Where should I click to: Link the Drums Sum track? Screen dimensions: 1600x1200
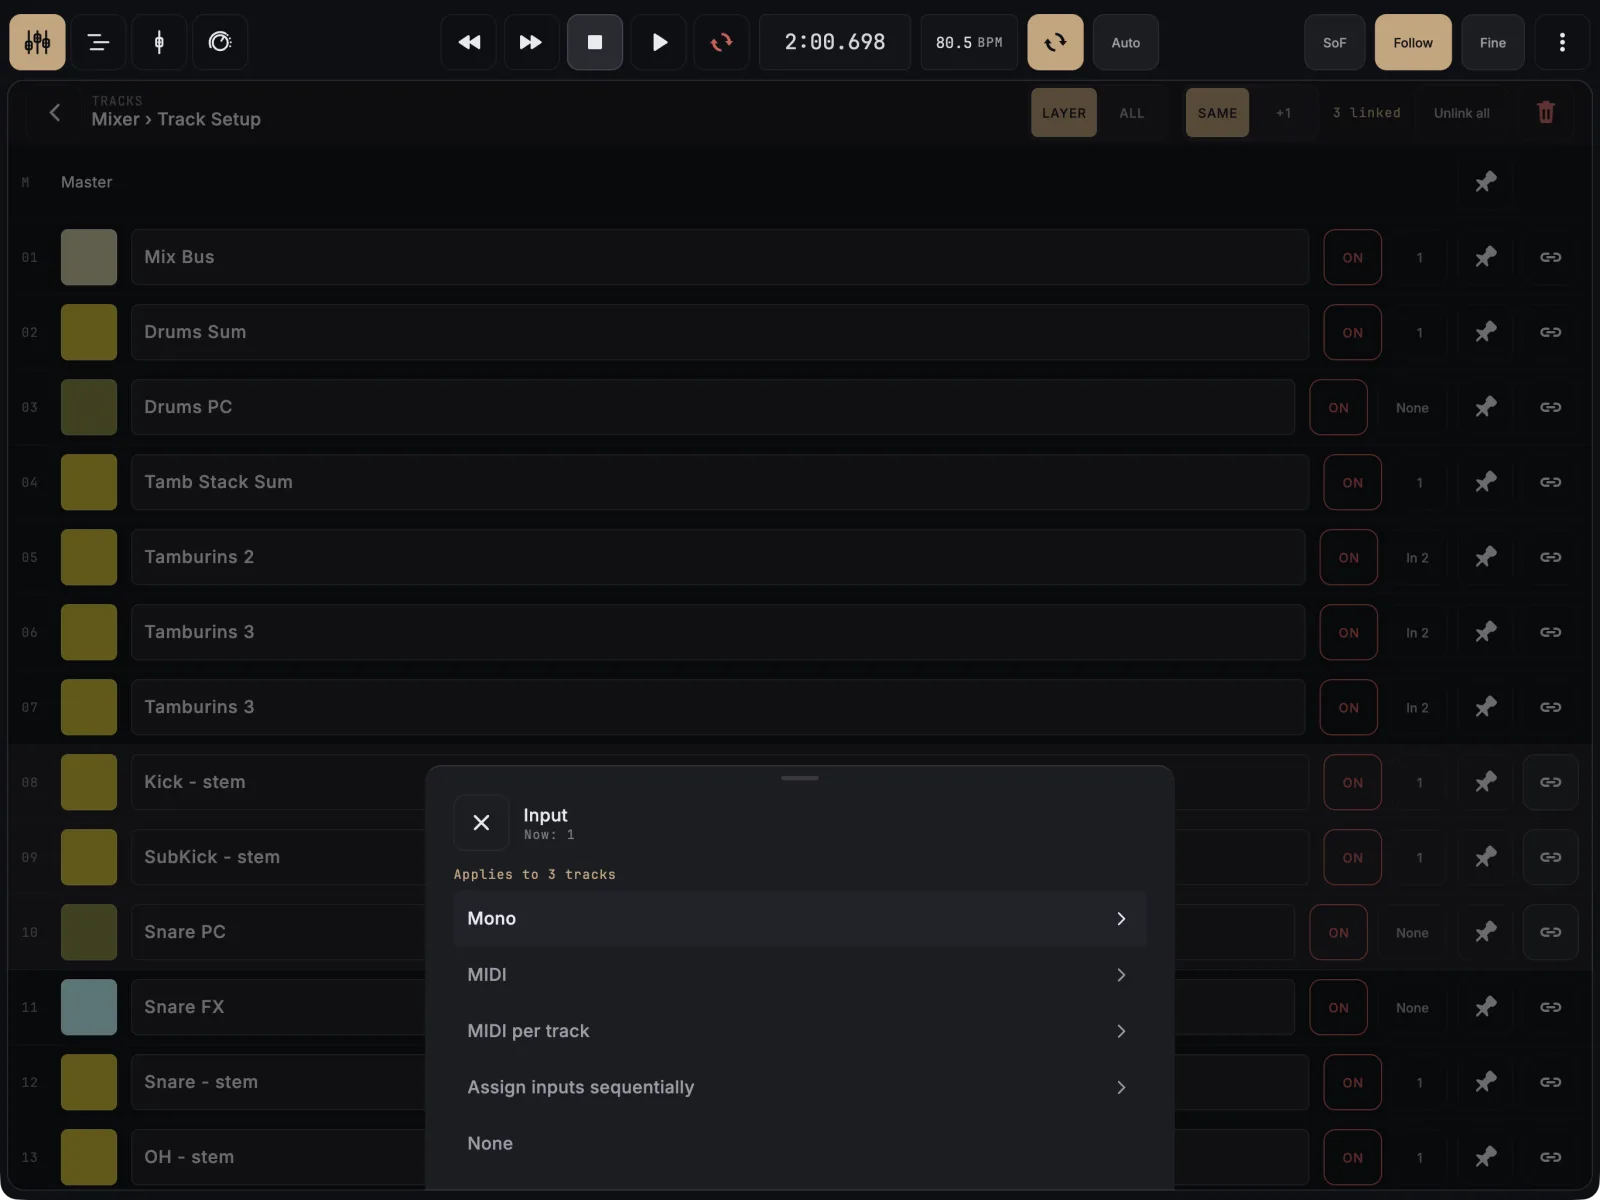pos(1550,332)
